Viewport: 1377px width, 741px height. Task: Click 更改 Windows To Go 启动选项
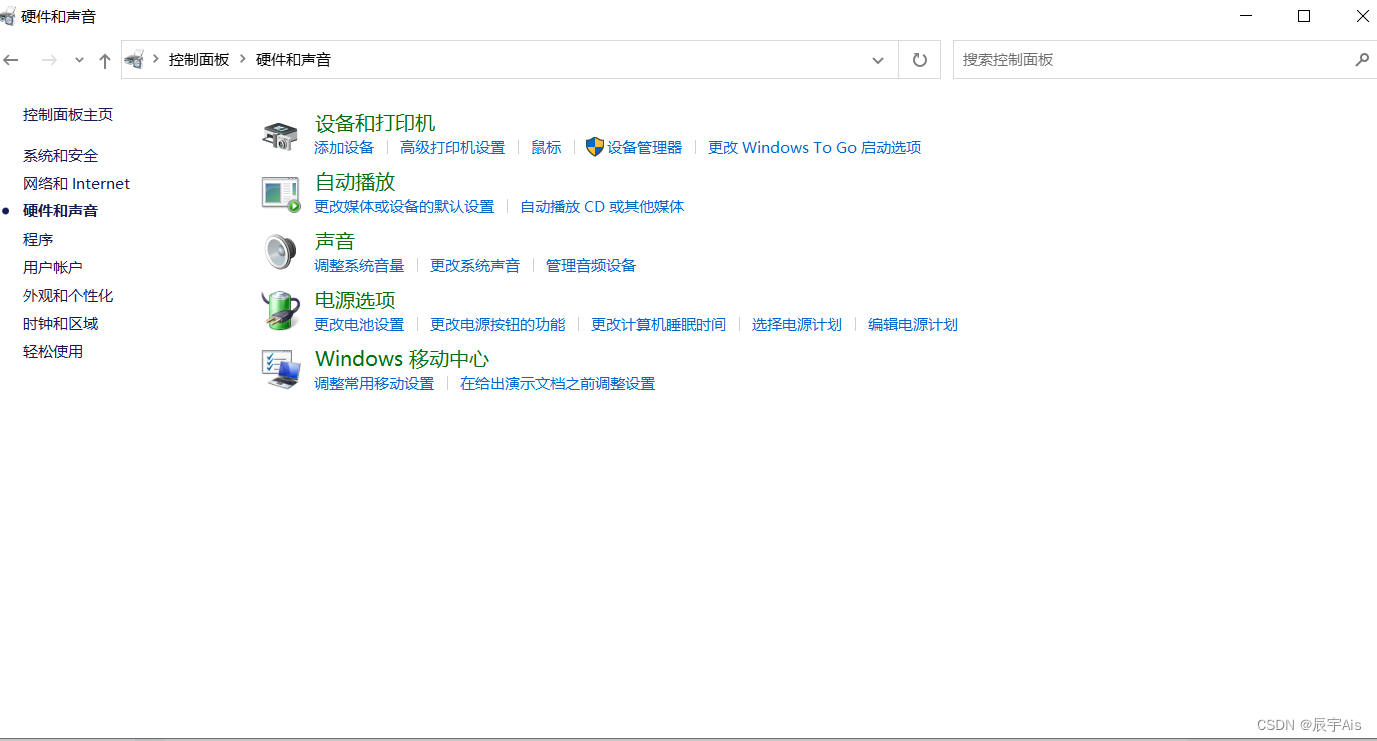point(815,148)
